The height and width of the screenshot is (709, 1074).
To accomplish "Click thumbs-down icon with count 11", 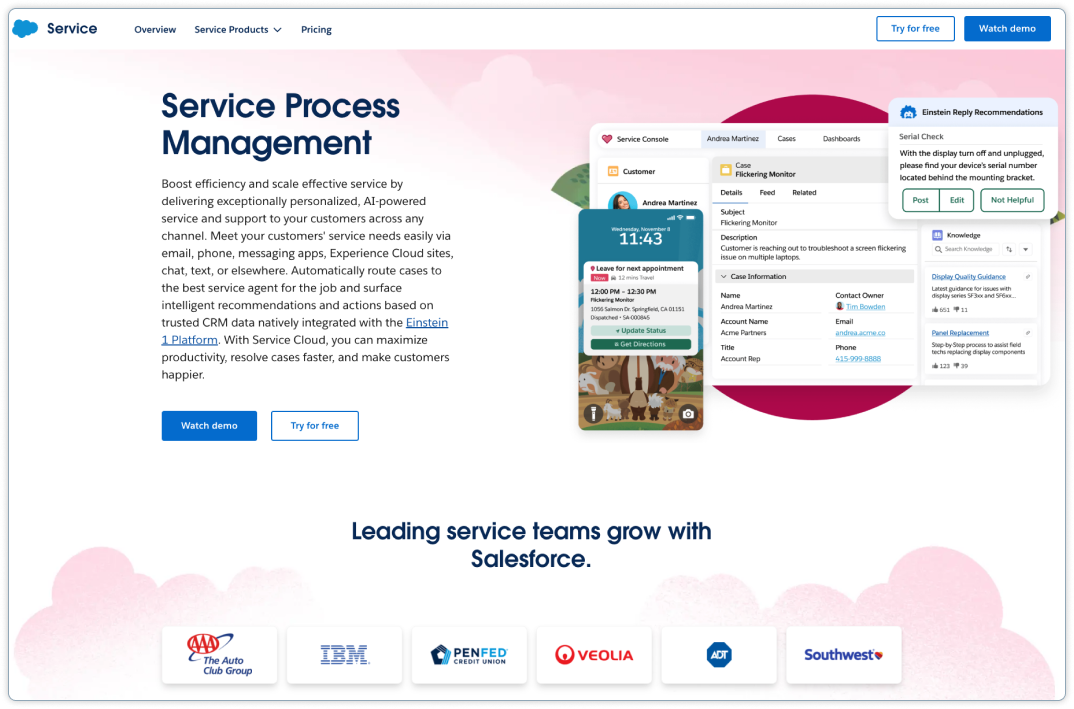I will tap(956, 310).
